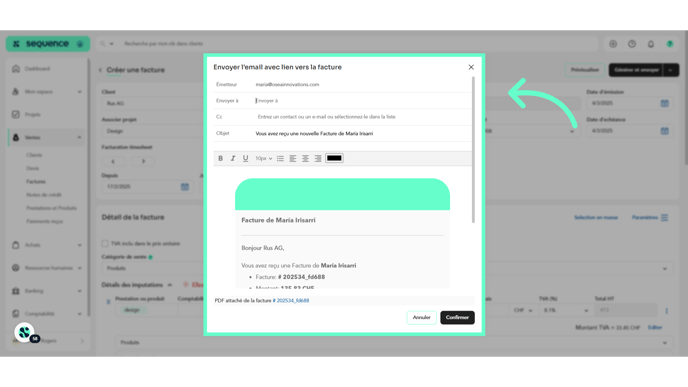Open dropdown arrow beside Générer et envoyer

point(671,70)
